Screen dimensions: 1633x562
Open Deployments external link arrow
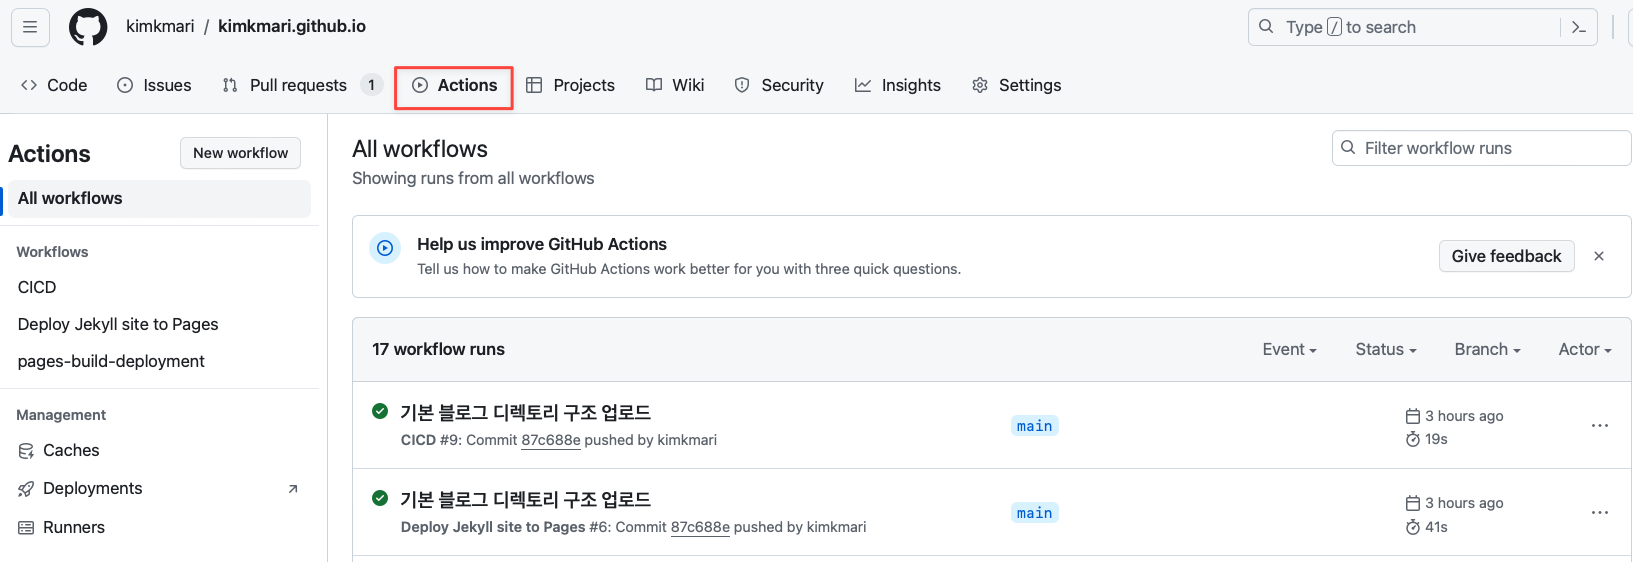[x=293, y=489]
